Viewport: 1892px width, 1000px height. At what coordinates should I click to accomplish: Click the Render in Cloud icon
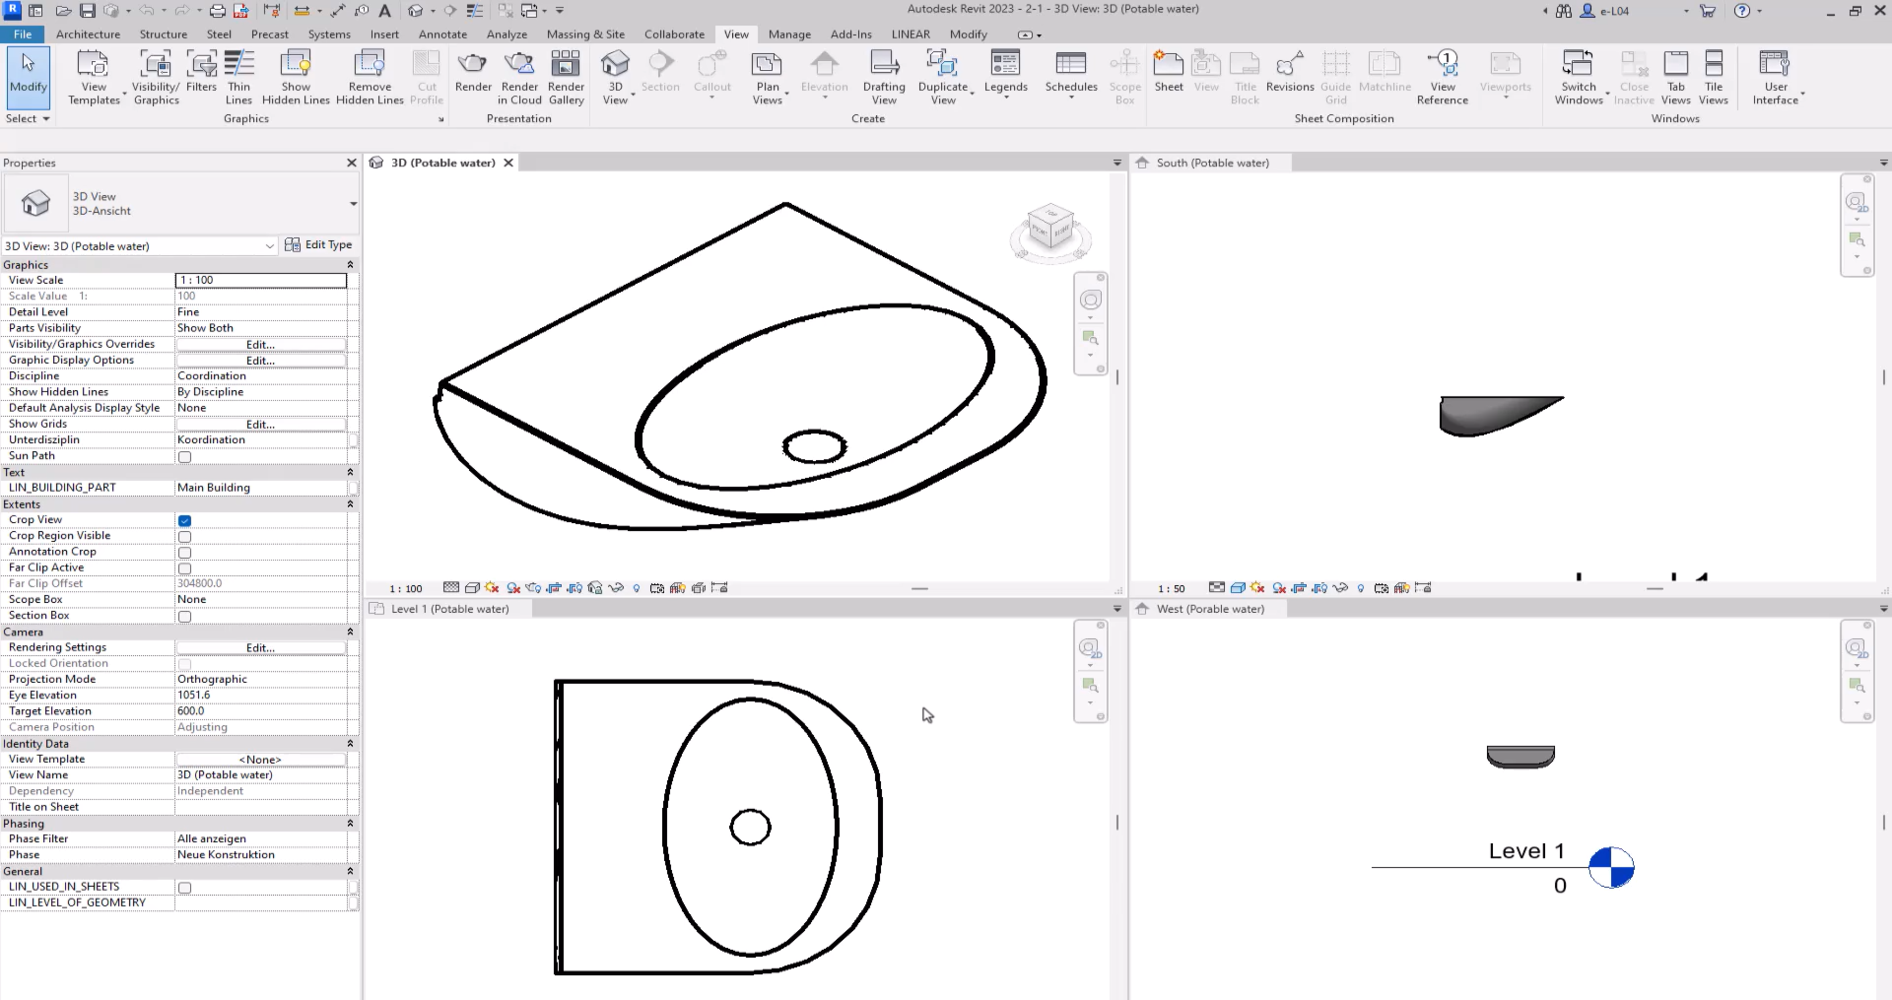(519, 75)
